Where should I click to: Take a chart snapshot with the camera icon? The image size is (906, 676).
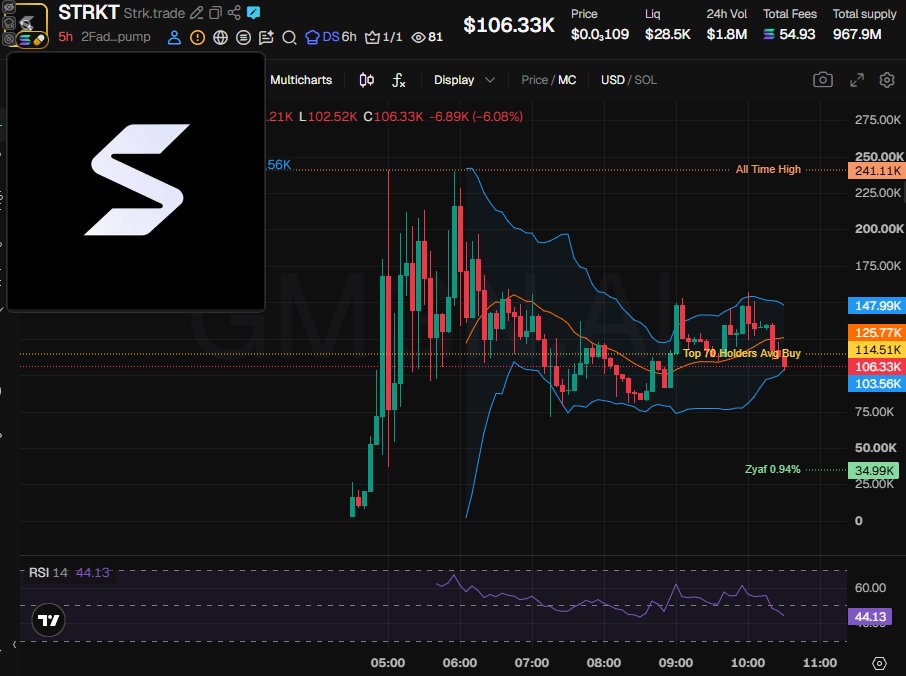click(823, 80)
